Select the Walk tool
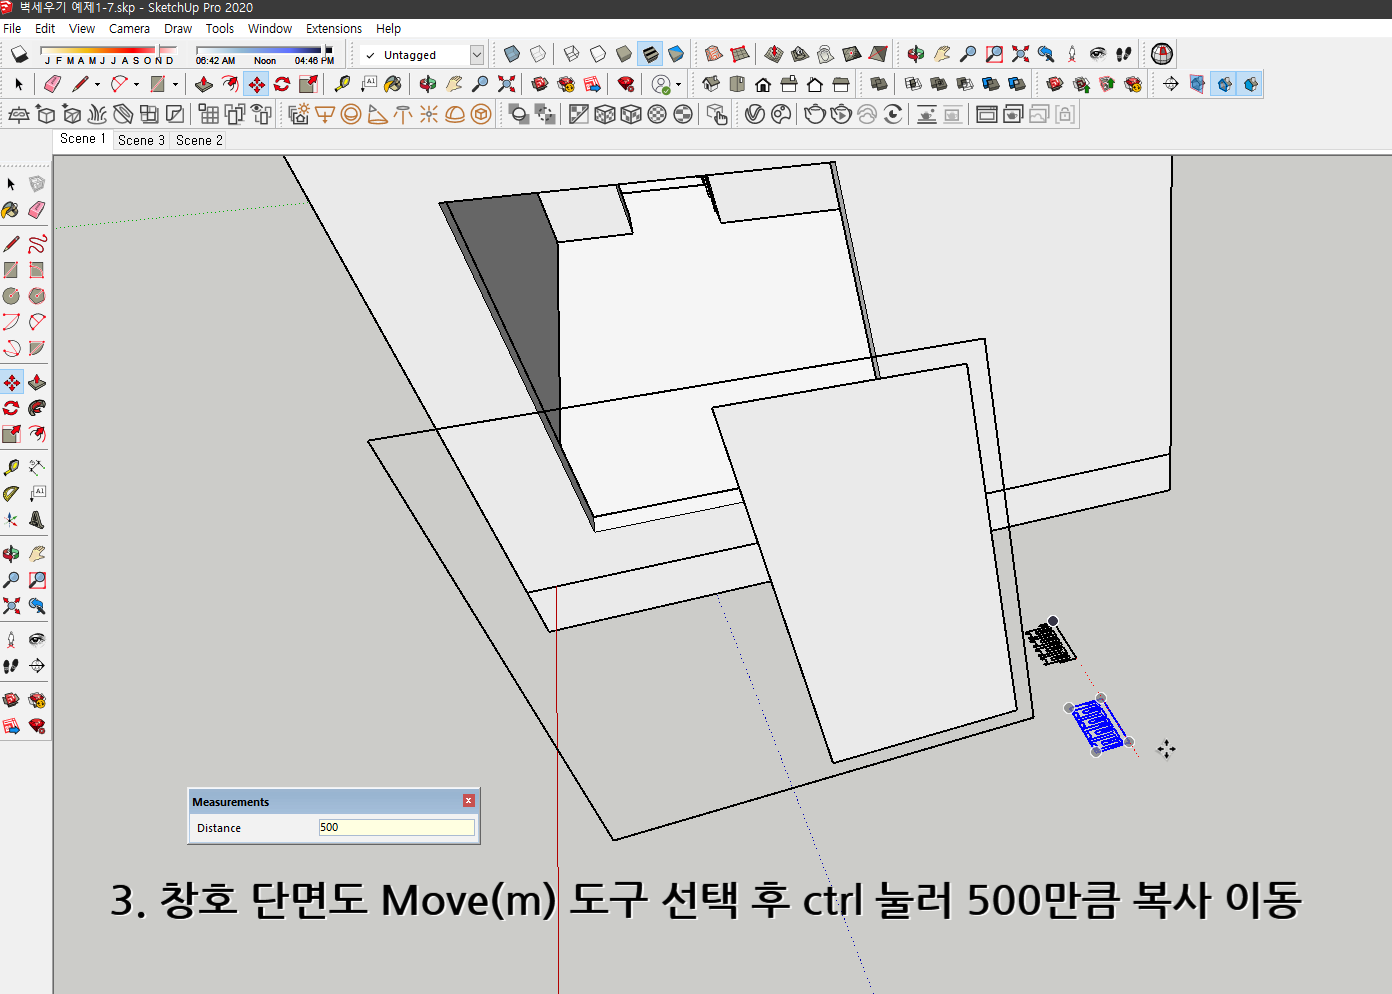This screenshot has height=994, width=1392. coord(12,665)
